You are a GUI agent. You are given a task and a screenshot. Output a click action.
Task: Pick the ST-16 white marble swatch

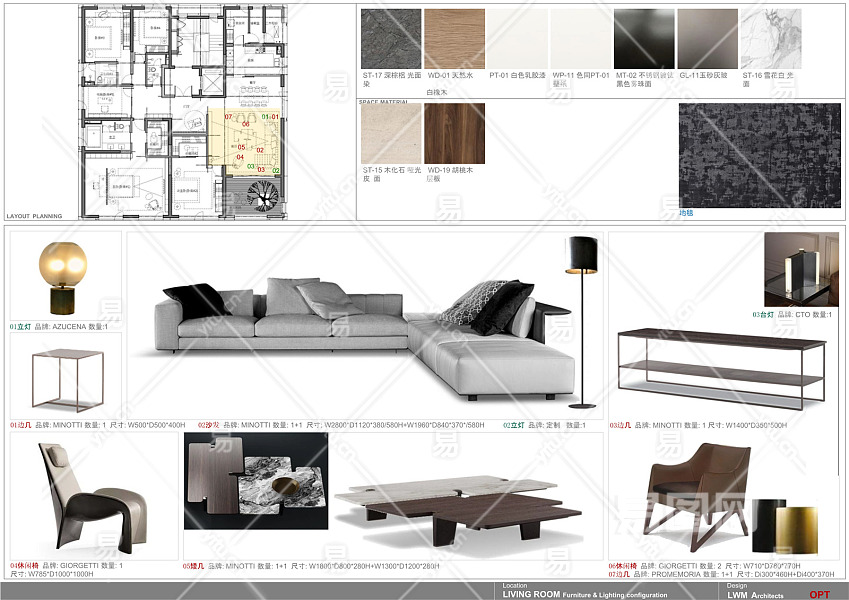(771, 39)
